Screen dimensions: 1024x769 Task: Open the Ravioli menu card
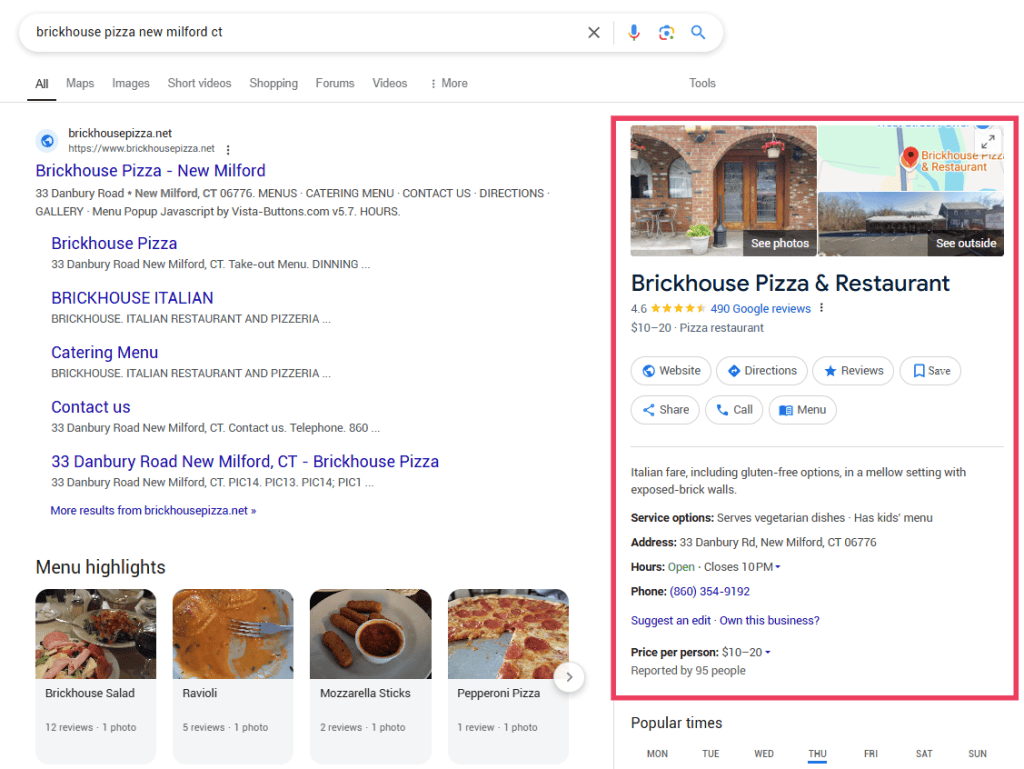point(233,676)
